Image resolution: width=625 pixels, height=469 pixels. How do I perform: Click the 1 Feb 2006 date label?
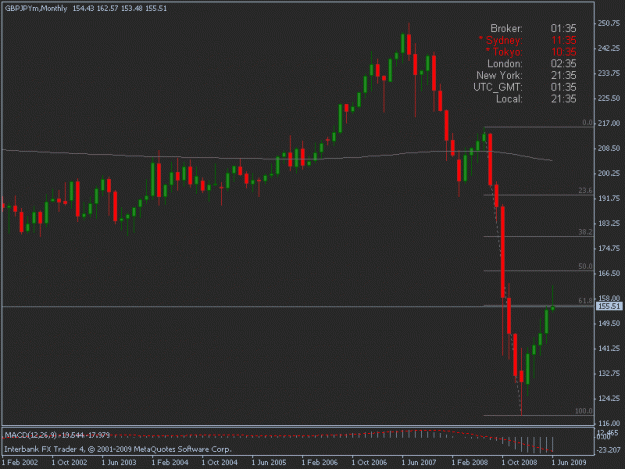point(320,462)
